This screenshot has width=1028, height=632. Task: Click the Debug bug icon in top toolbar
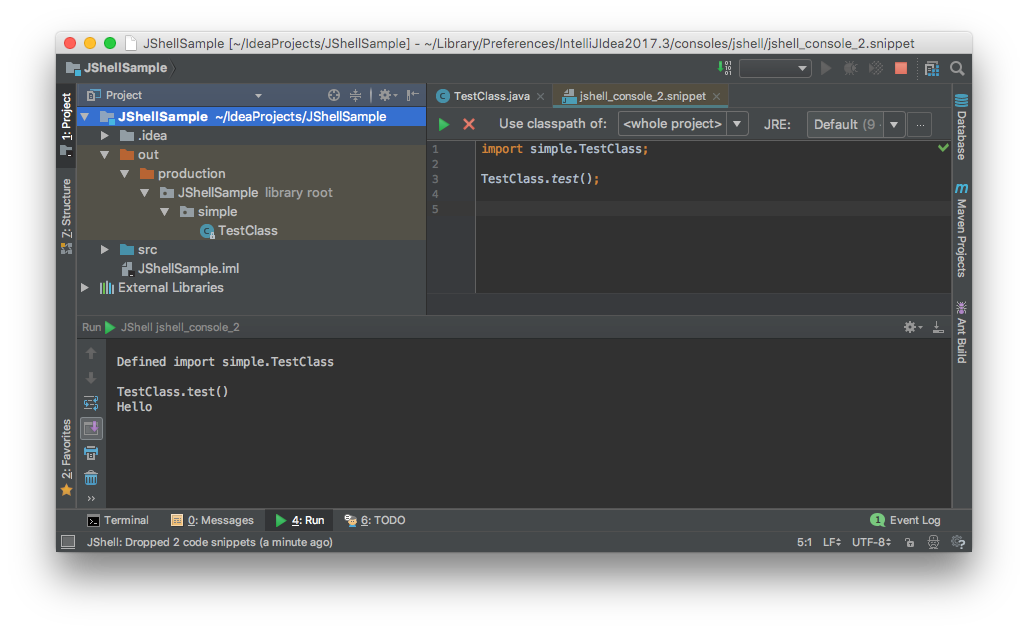tap(850, 68)
